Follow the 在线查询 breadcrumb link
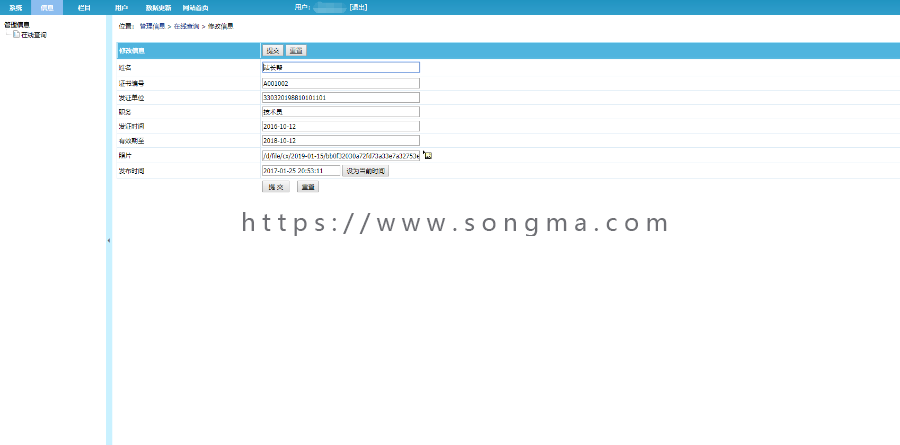This screenshot has height=445, width=900. tap(187, 26)
